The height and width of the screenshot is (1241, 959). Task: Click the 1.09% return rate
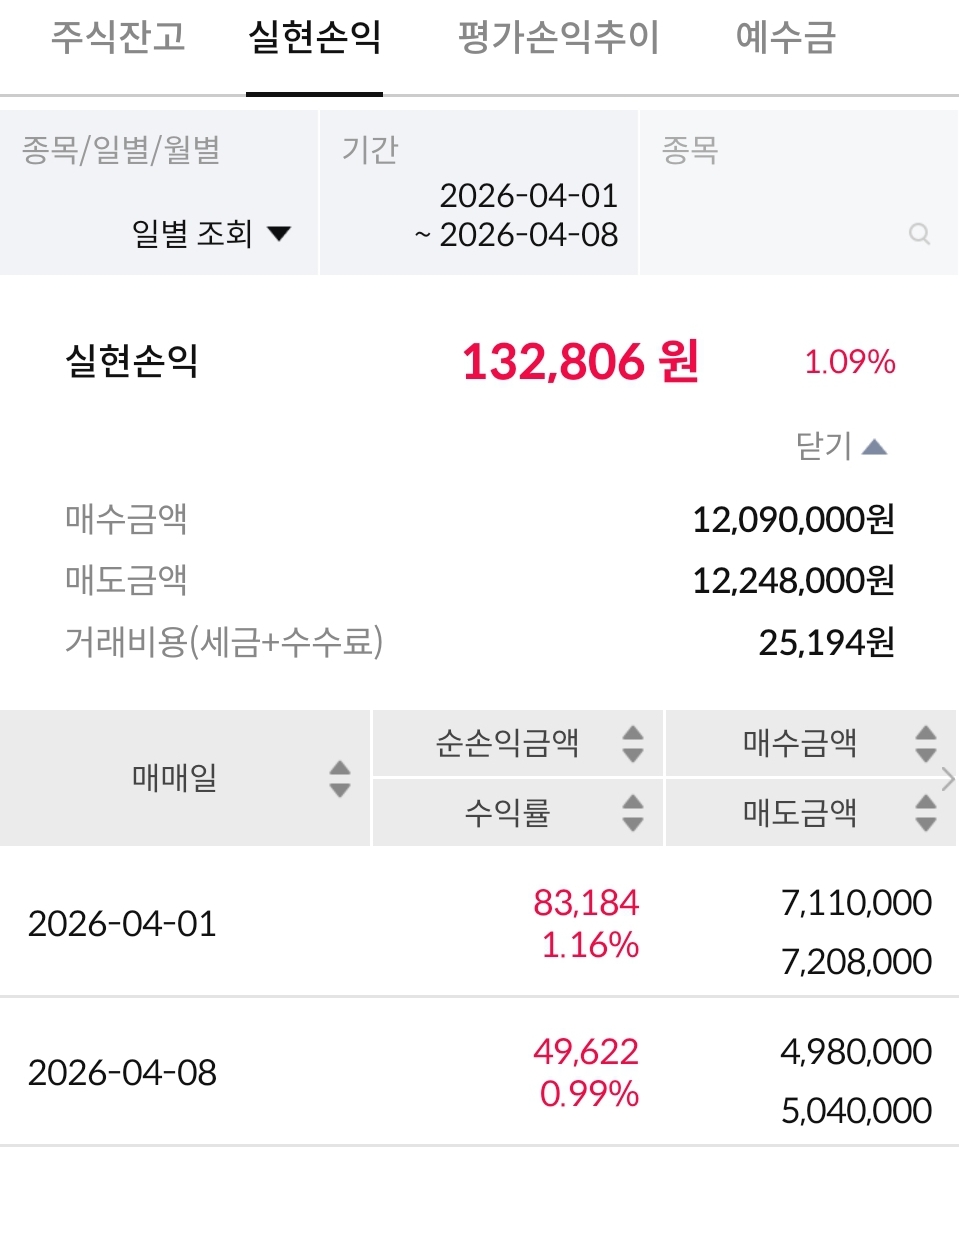849,361
